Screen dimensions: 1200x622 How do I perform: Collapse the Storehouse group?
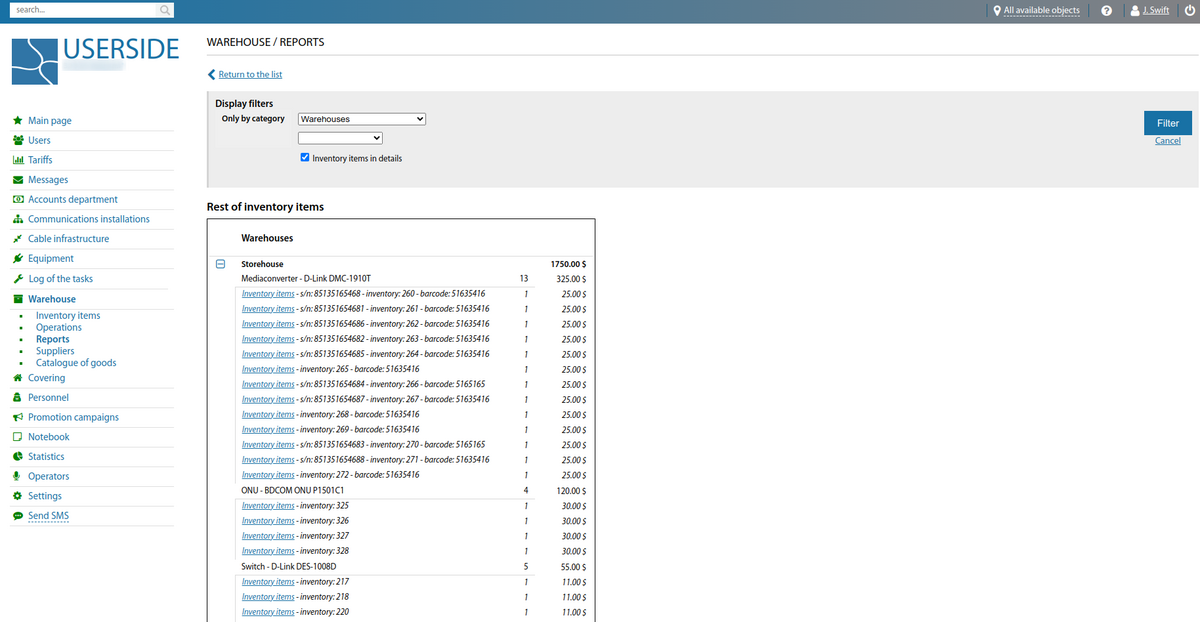[x=220, y=264]
